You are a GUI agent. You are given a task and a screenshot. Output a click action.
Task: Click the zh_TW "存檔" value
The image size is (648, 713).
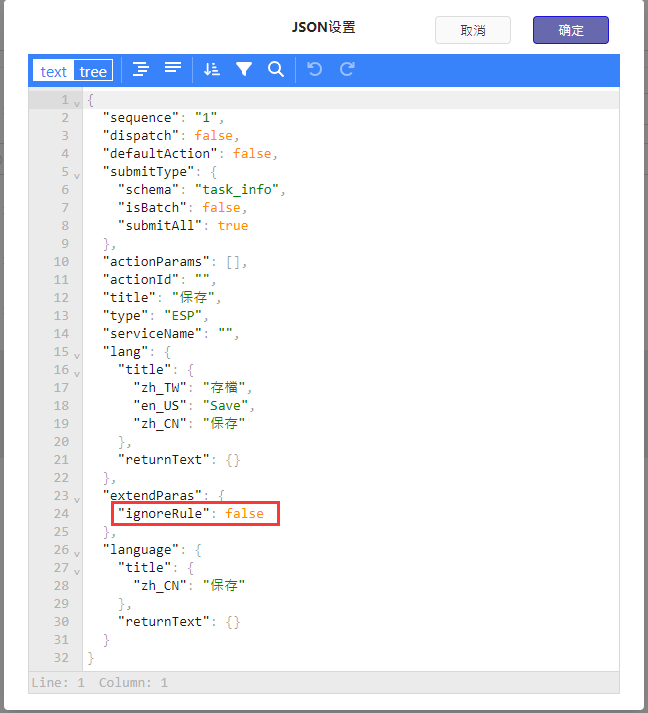[x=224, y=387]
